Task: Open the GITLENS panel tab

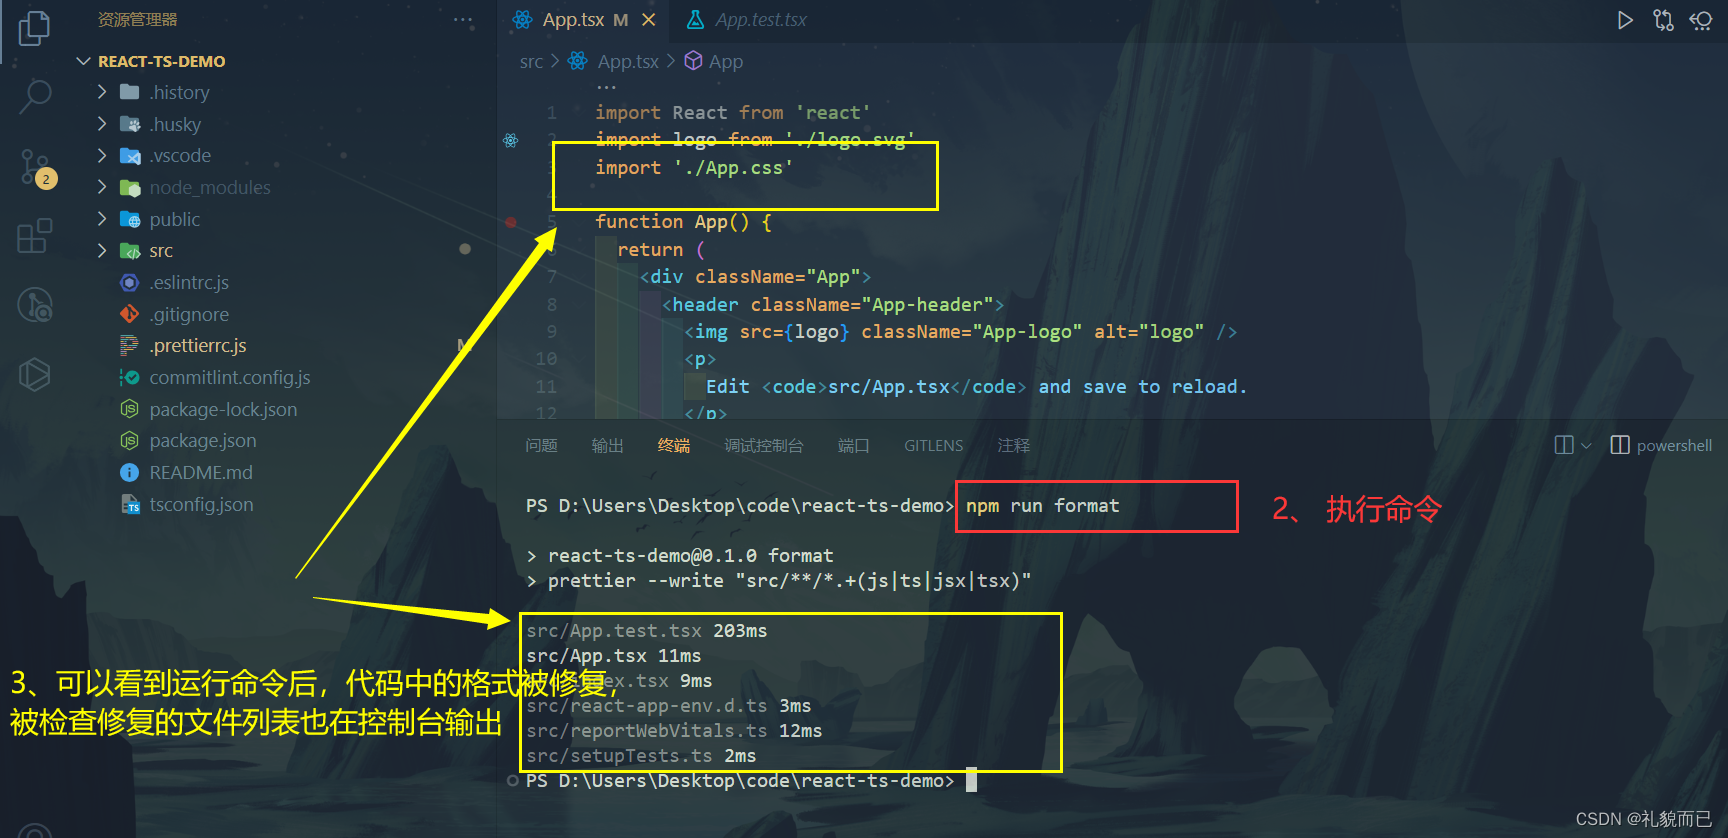Action: coord(933,445)
